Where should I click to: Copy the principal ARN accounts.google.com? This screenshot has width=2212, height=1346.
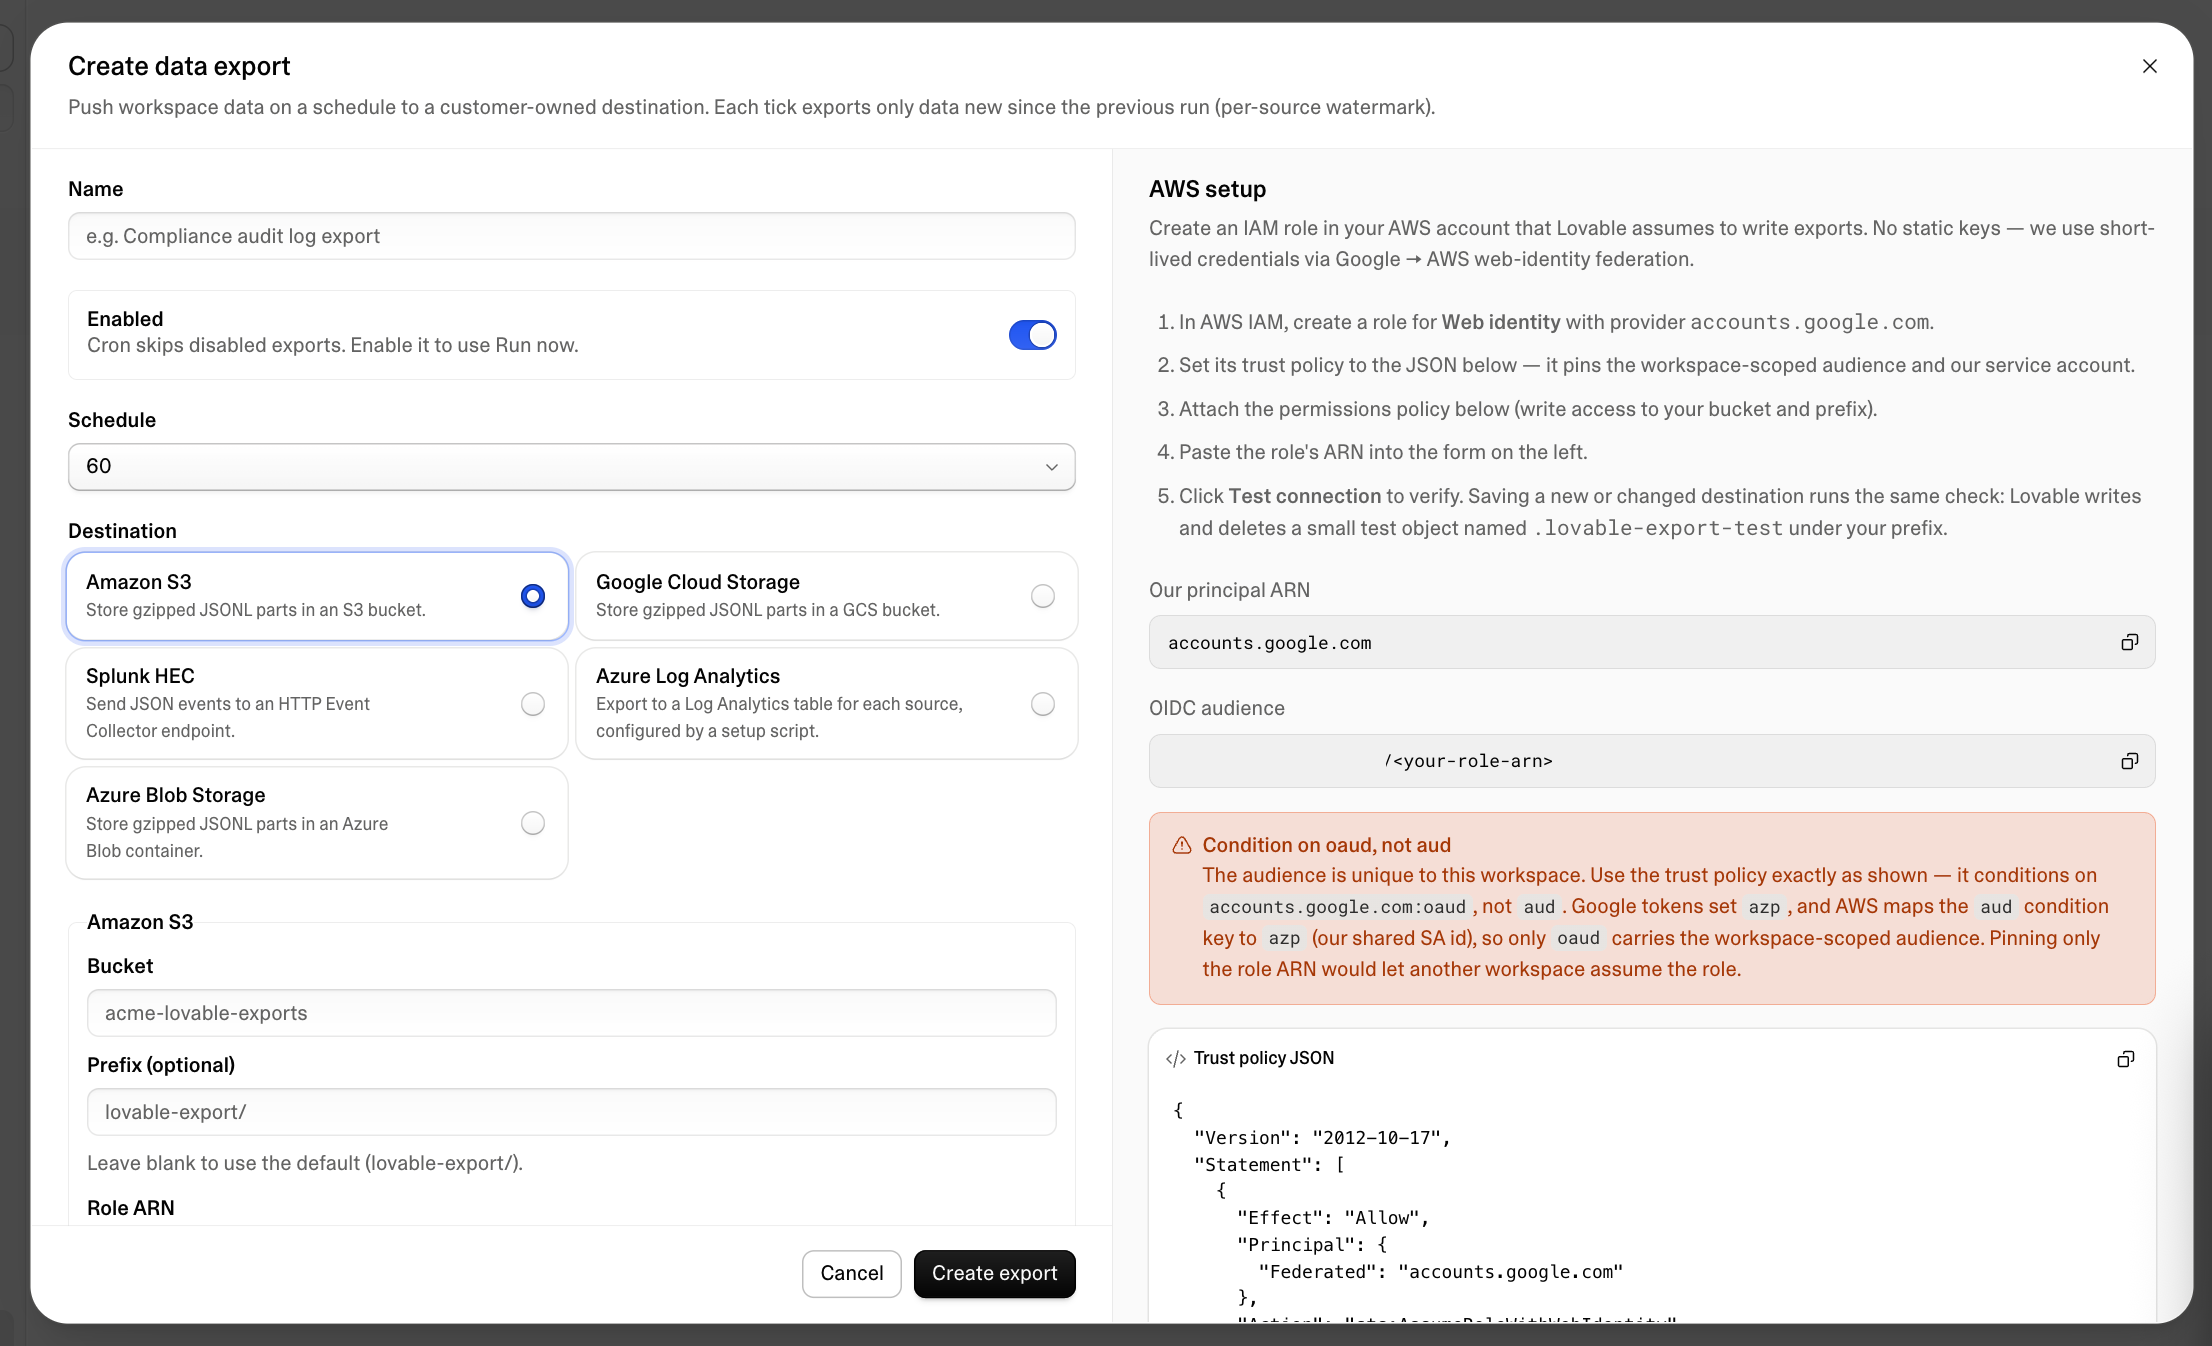pyautogui.click(x=2129, y=642)
